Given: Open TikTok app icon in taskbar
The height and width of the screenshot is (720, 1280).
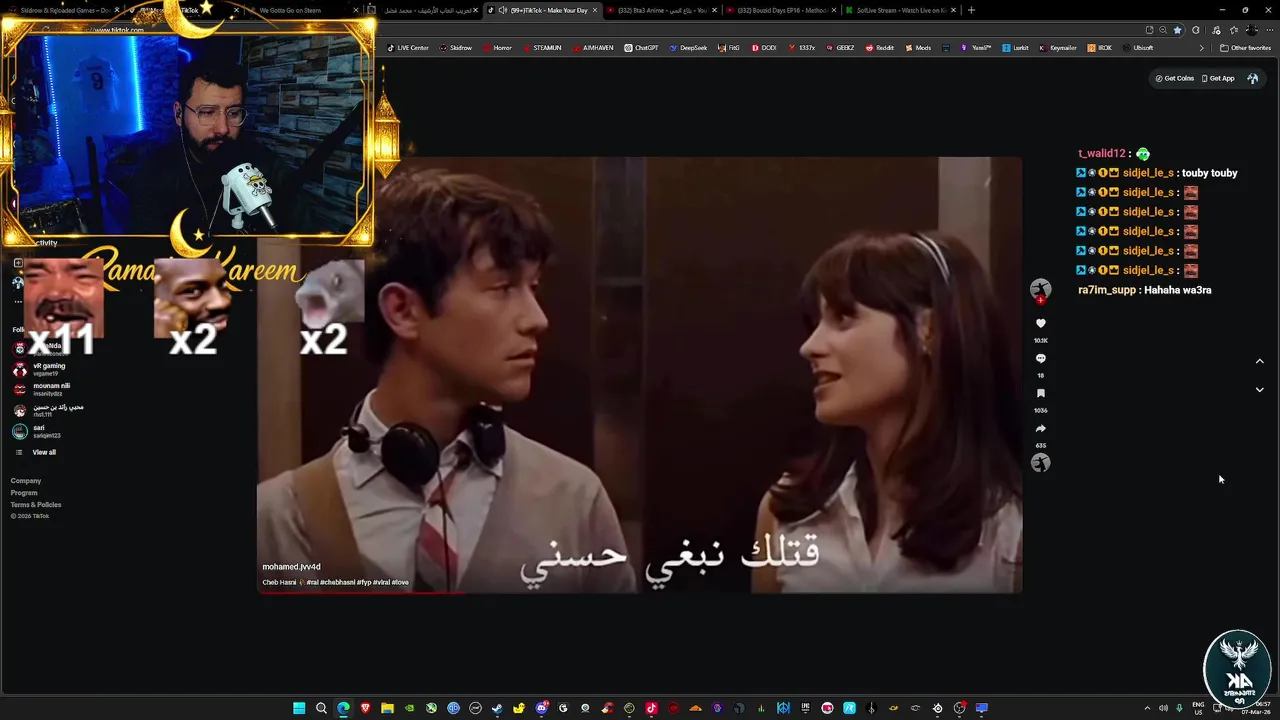Looking at the screenshot, I should [651, 708].
